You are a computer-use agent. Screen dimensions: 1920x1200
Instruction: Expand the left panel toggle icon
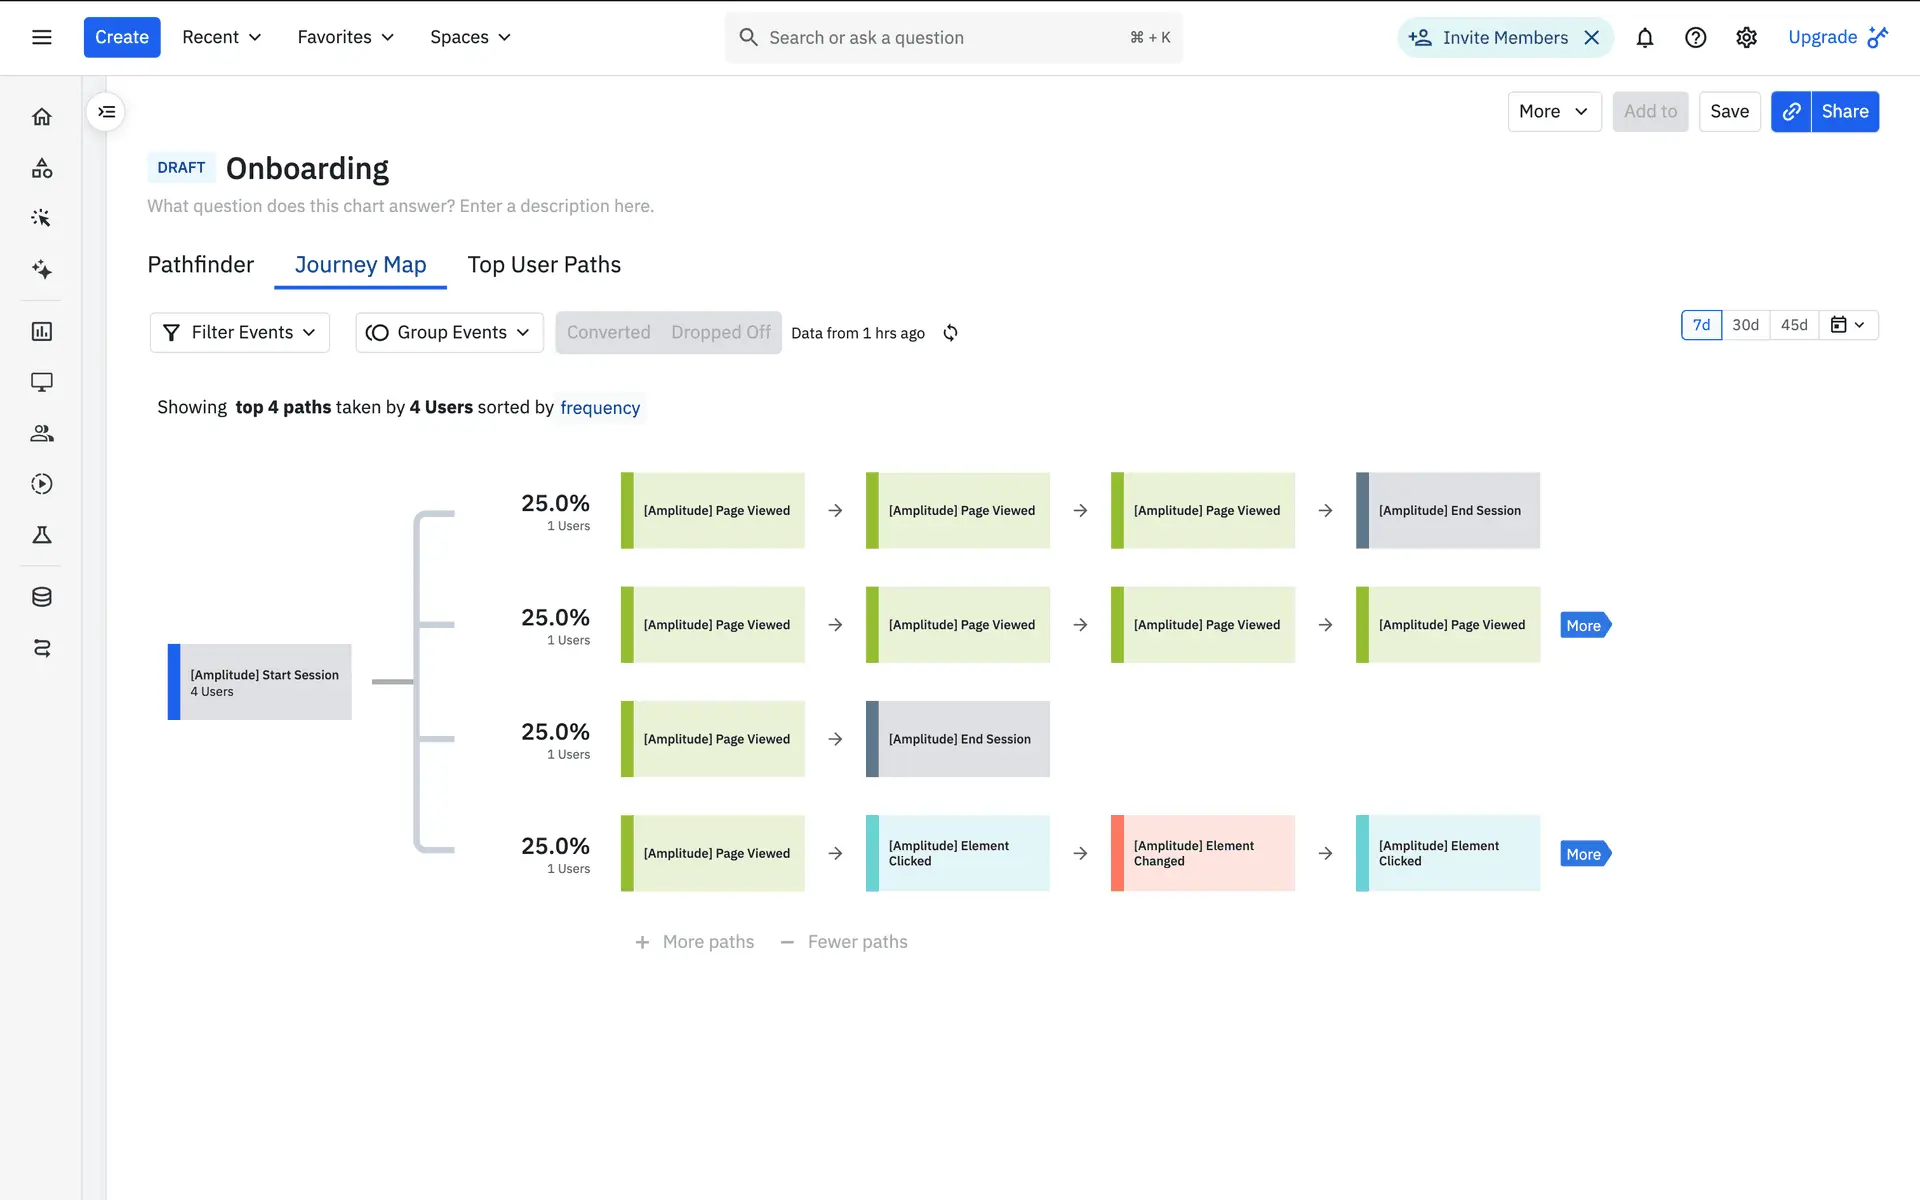point(106,112)
